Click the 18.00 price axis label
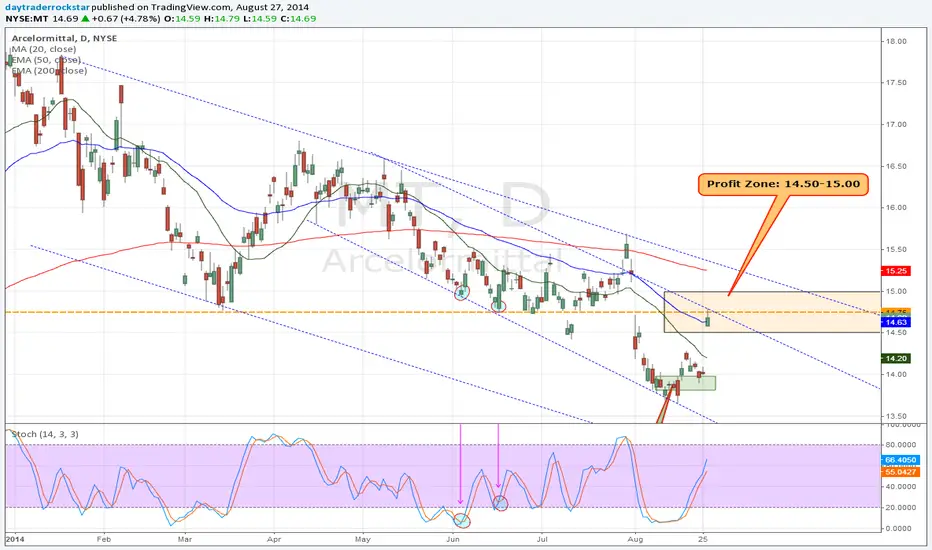The height and width of the screenshot is (550, 932). pyautogui.click(x=896, y=41)
